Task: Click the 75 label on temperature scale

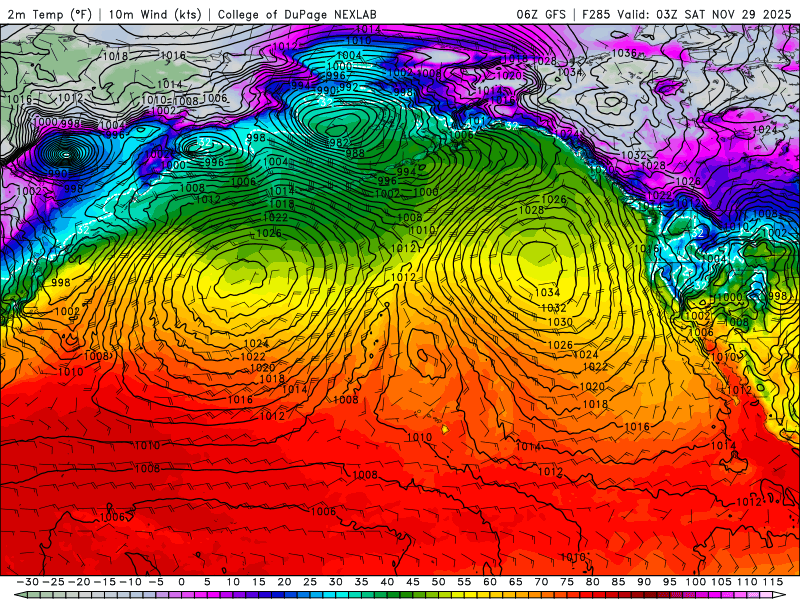Action: click(566, 582)
